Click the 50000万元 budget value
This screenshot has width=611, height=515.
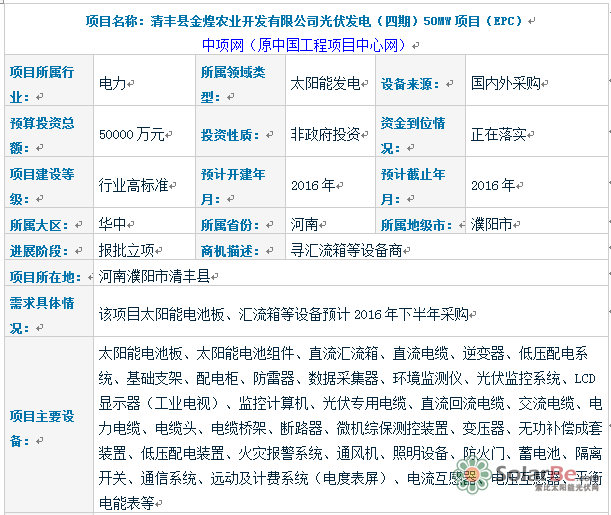pyautogui.click(x=133, y=134)
